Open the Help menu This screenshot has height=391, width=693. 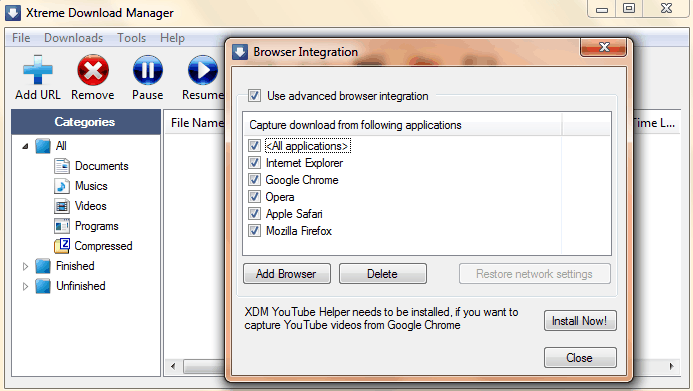pos(172,38)
